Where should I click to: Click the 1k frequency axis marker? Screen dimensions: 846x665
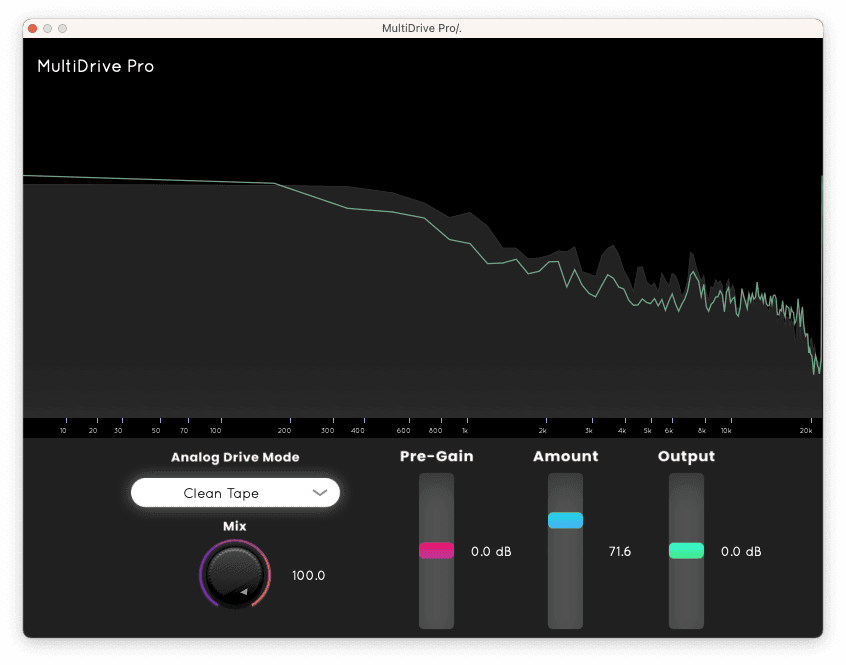(465, 430)
